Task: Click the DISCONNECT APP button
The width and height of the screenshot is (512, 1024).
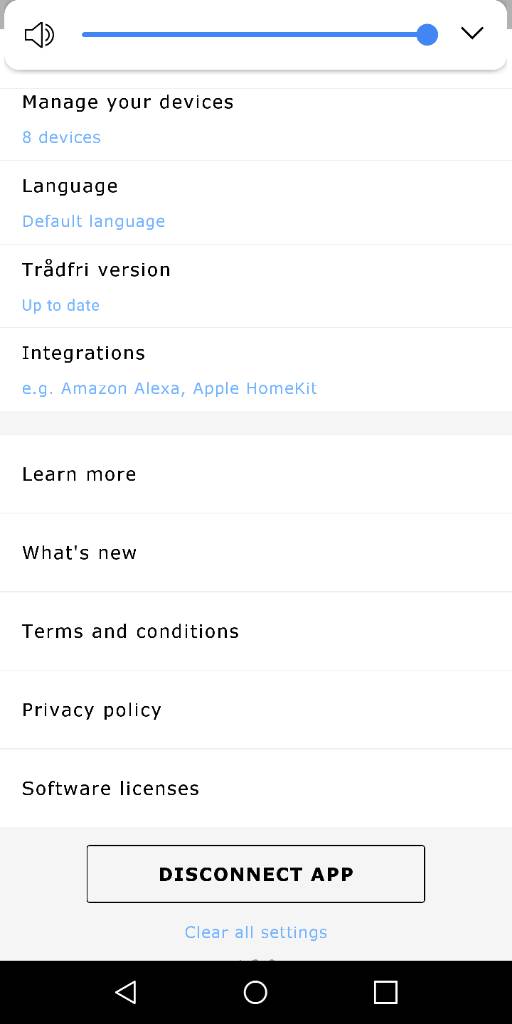Action: 256,874
